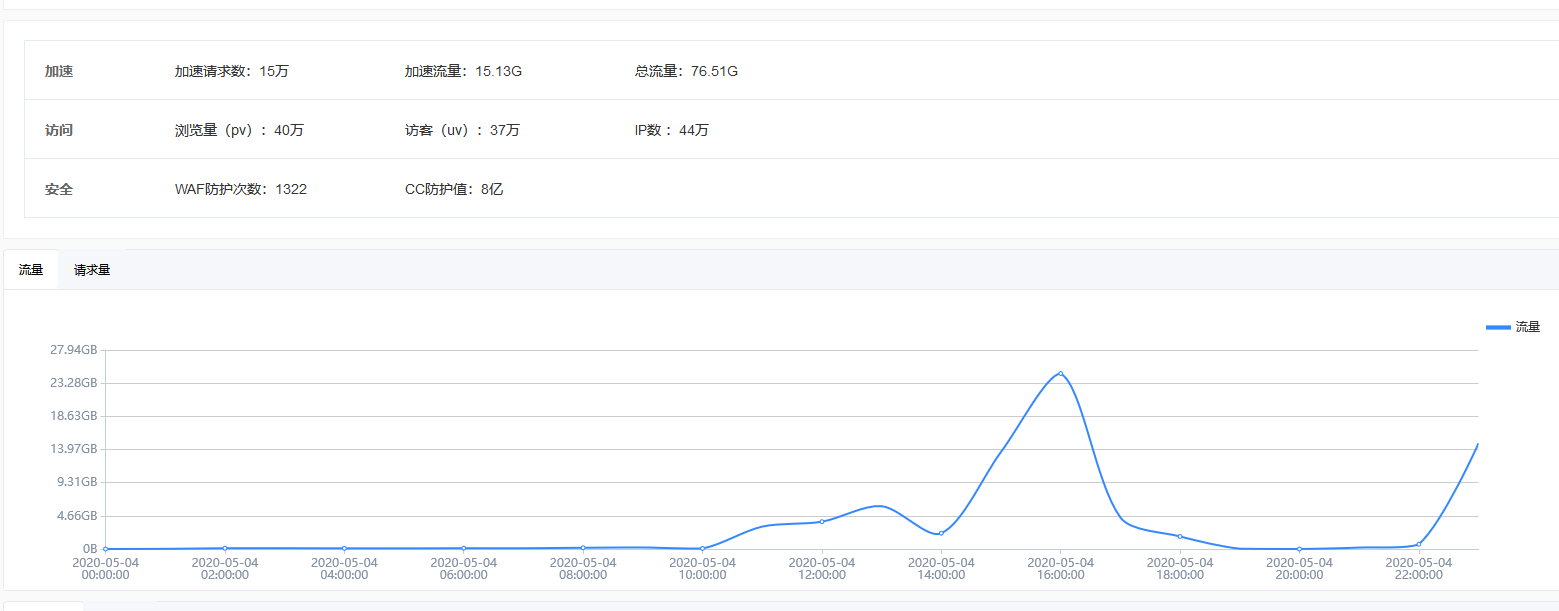Viewport: 1559px width, 611px height.
Task: Click the 加速流量 15.13G statistic
Action: [463, 71]
